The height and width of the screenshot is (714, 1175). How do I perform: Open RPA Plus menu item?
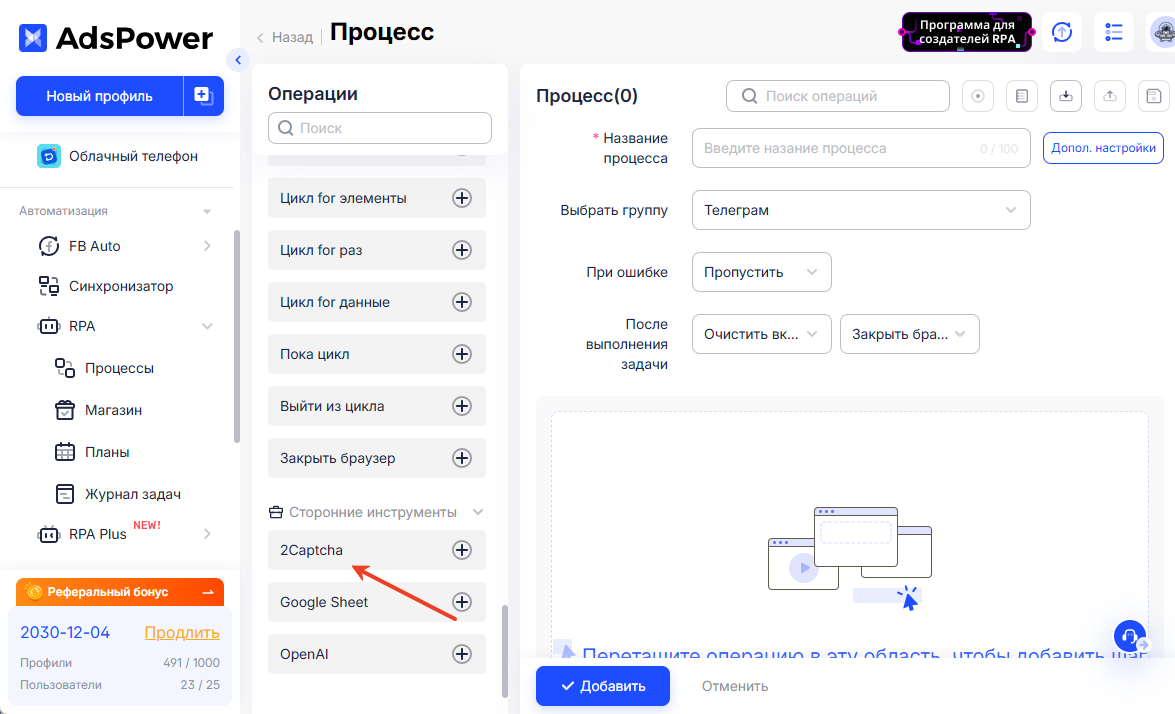coord(97,534)
